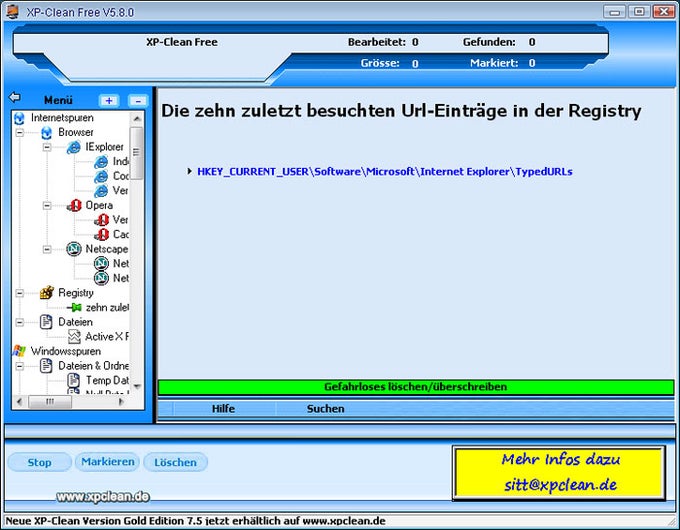Screen dimensions: 680x530
Task: Click the Internet Explorer icon beside 'Ver' under IExplorer
Action: point(101,191)
